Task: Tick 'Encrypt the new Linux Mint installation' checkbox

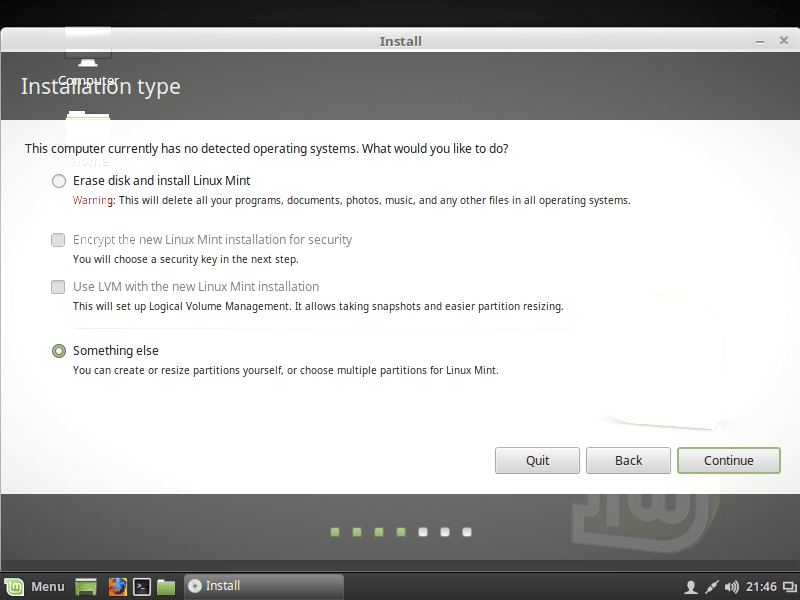Action: coord(58,240)
